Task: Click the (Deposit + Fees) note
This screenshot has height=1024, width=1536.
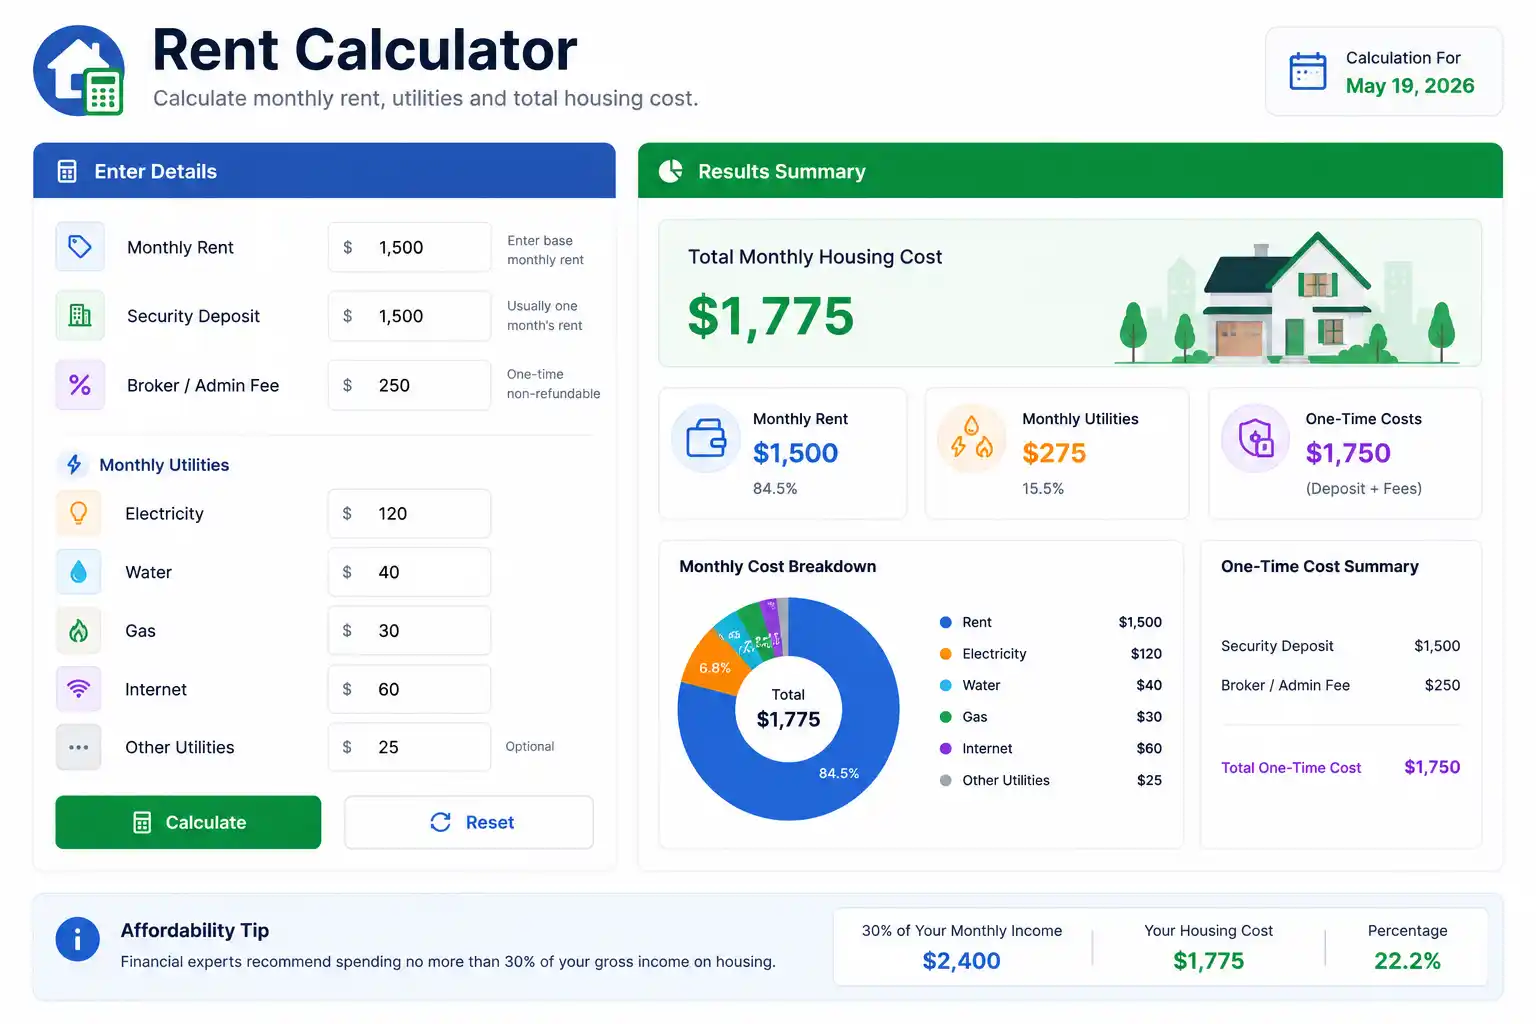Action: (1364, 489)
